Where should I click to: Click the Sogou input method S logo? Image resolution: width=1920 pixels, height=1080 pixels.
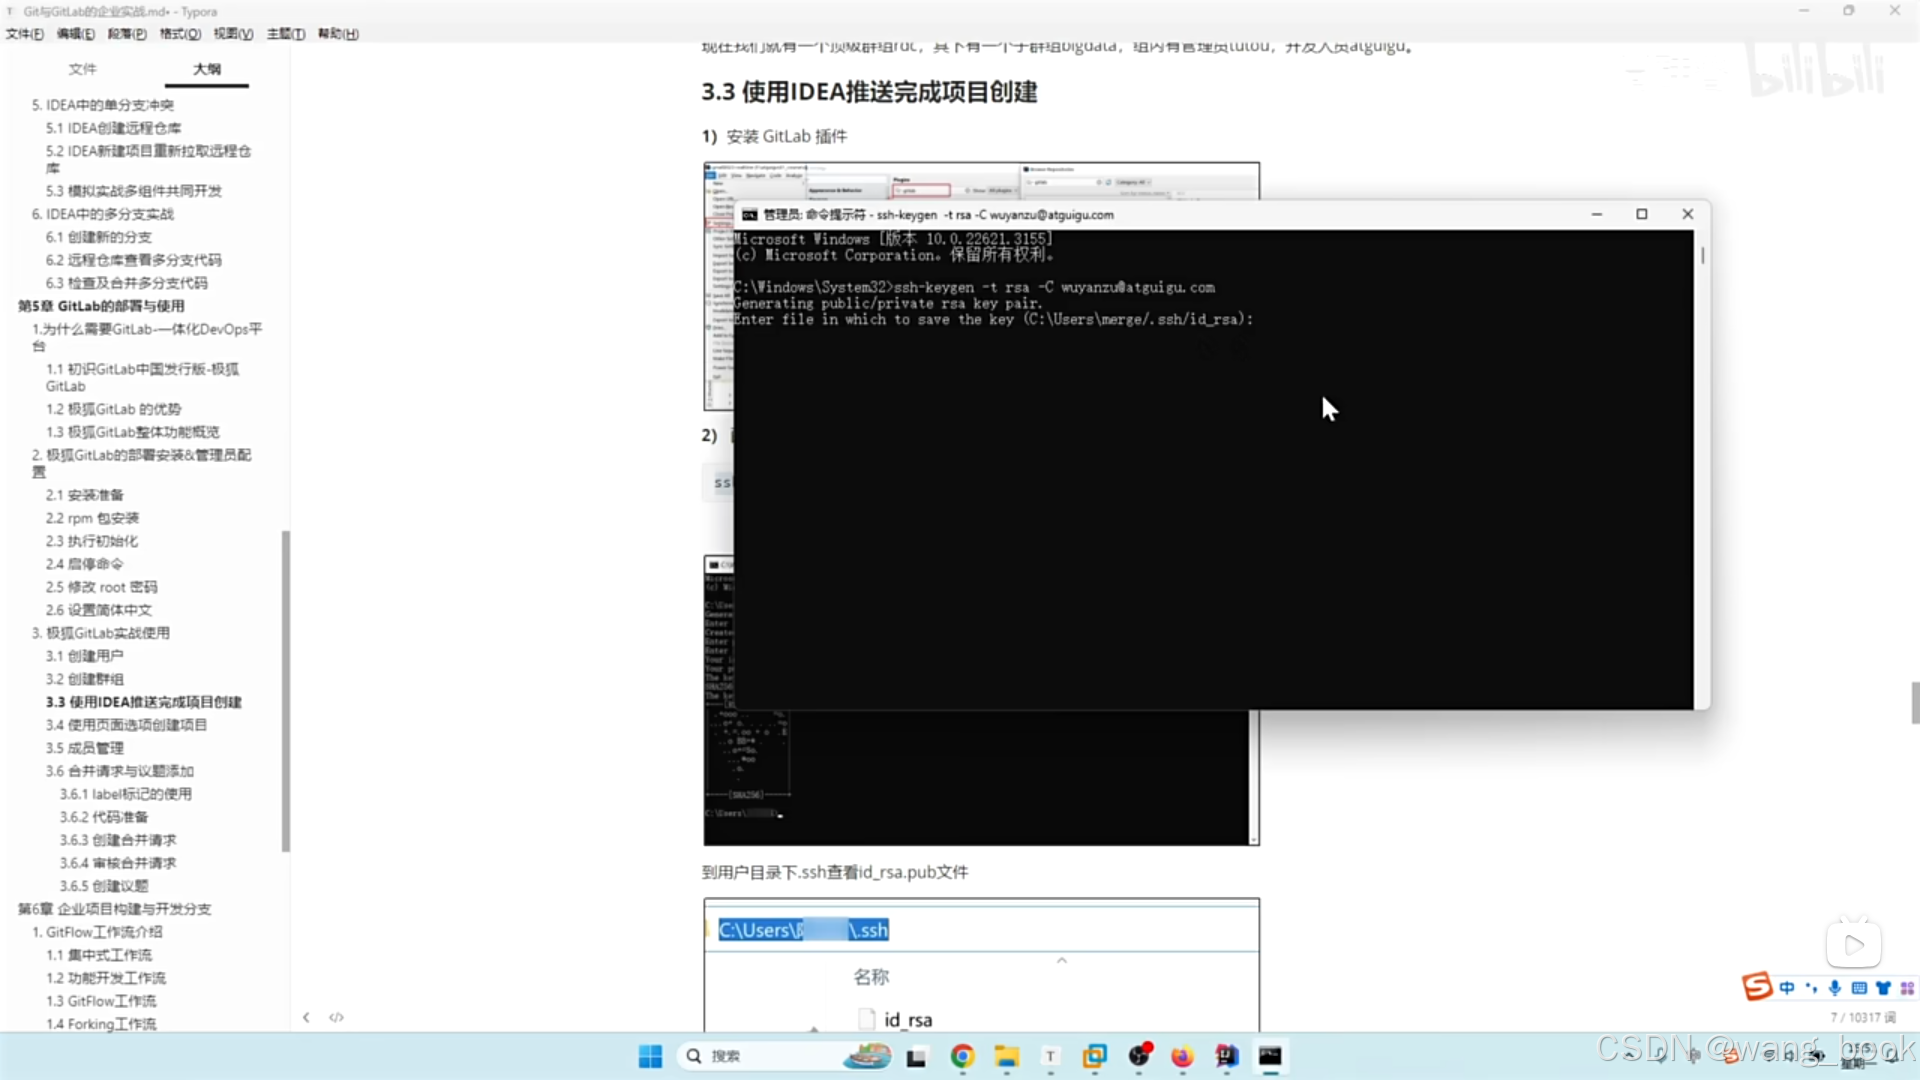(1757, 987)
